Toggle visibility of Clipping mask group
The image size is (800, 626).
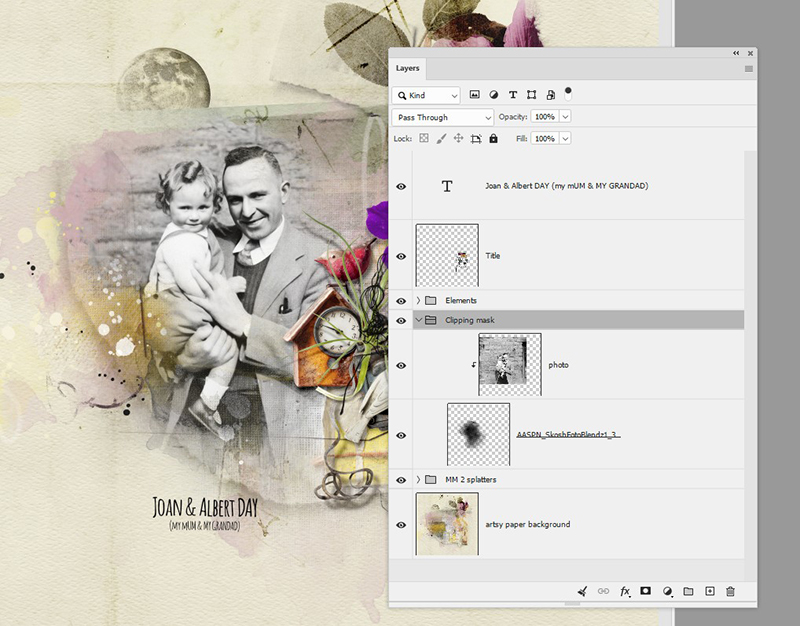401,320
